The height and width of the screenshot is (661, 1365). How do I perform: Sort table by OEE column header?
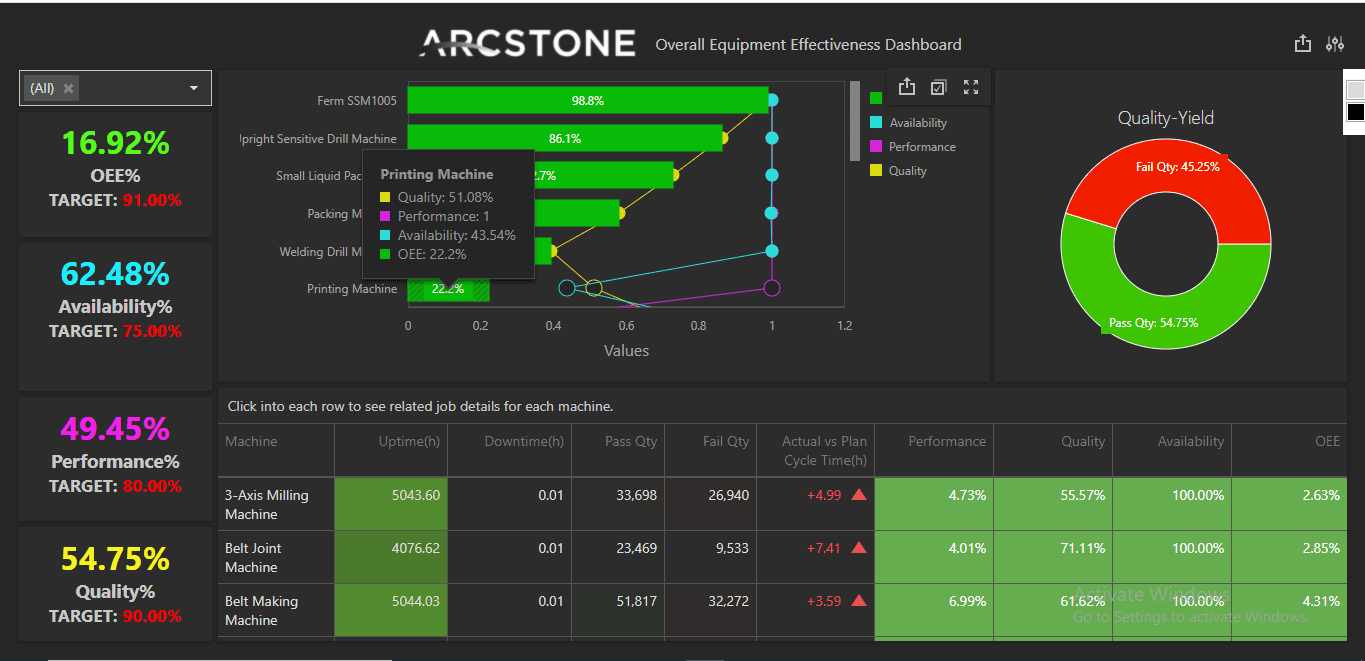[x=1327, y=441]
